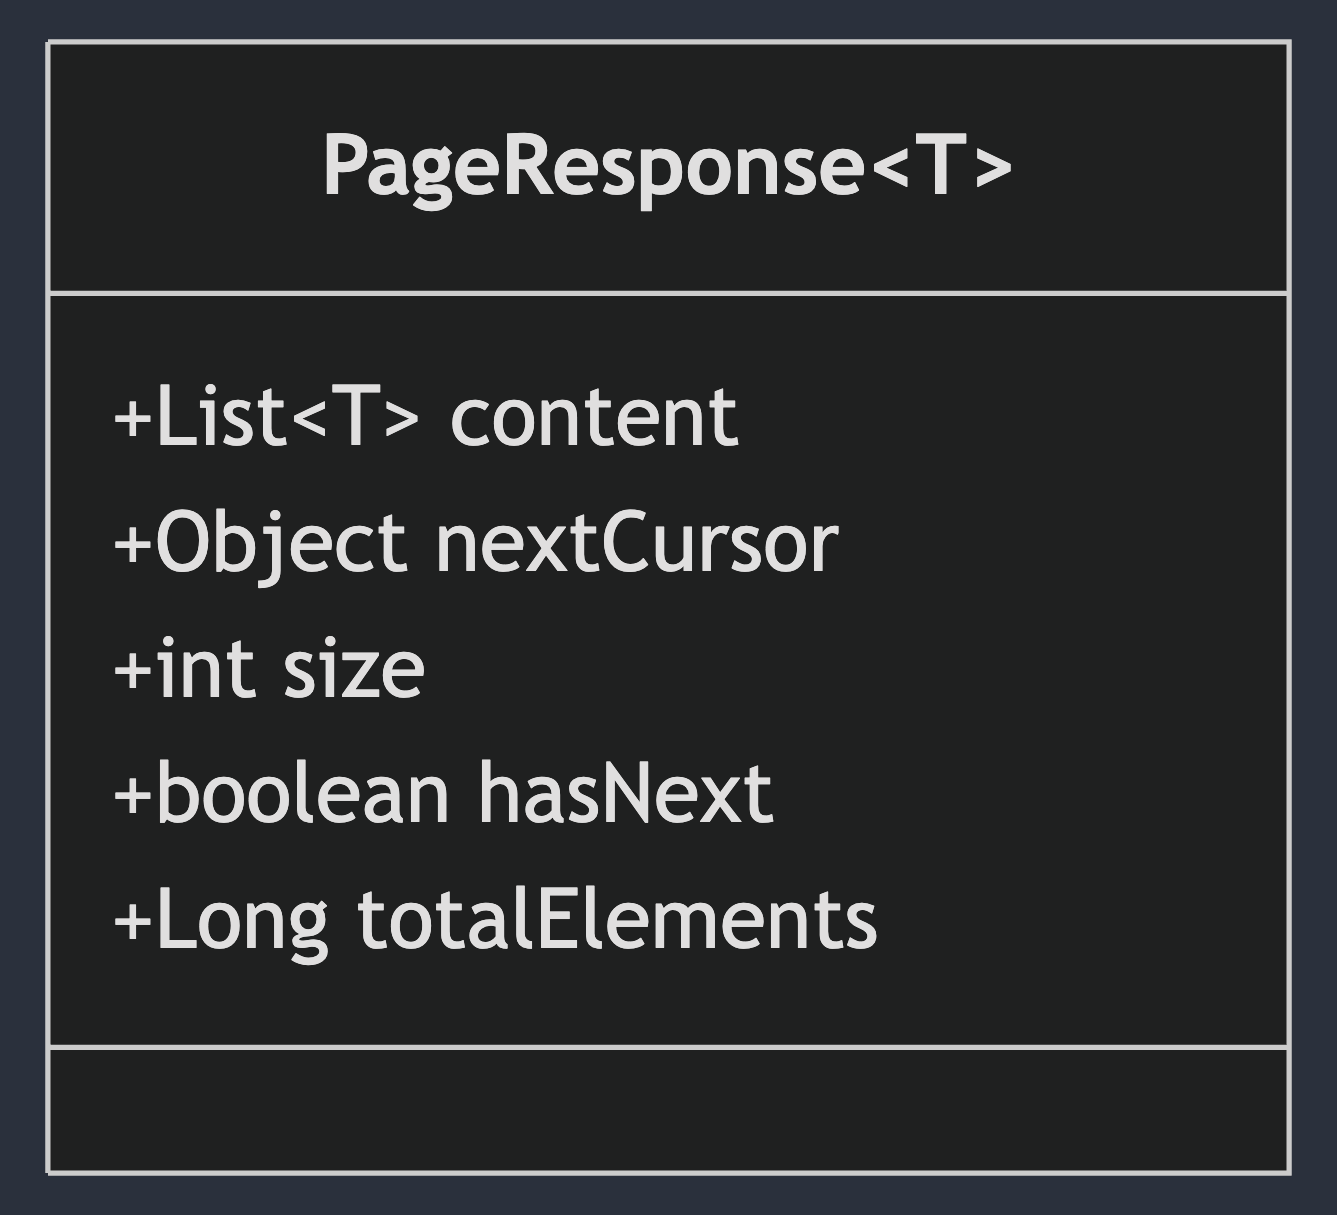1337x1215 pixels.
Task: Select the generic <T> parameter in the title
Action: pos(940,166)
